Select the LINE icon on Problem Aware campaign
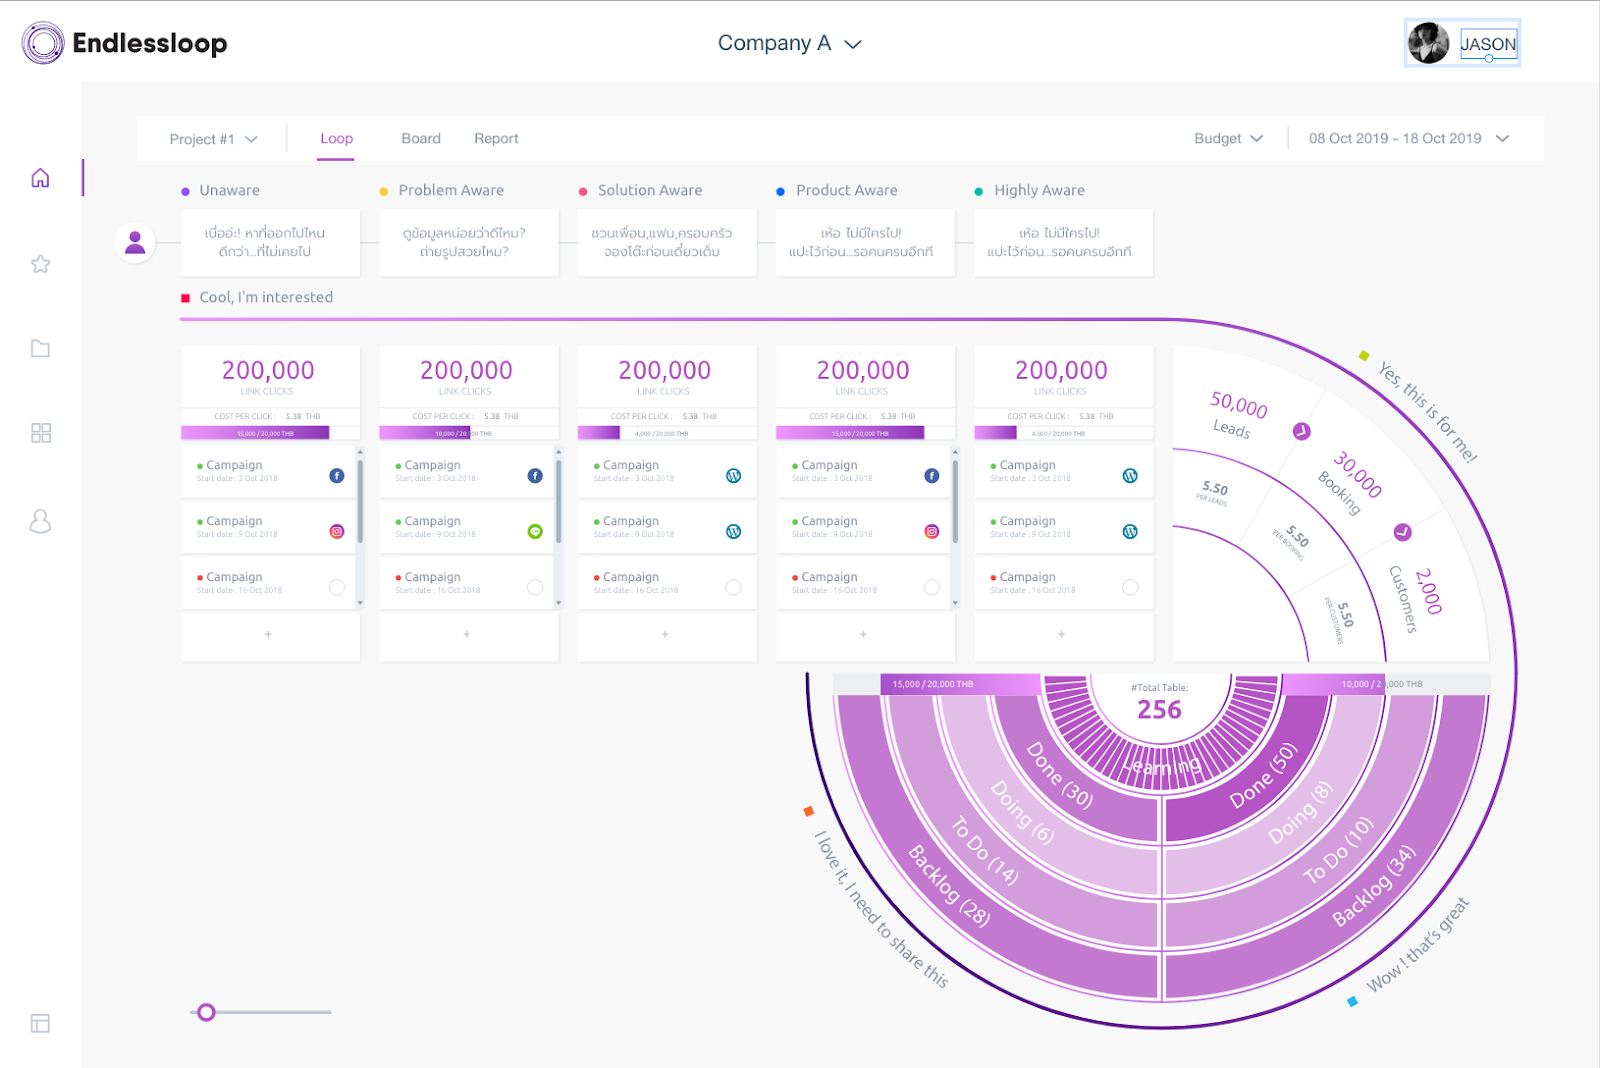This screenshot has width=1600, height=1068. click(x=535, y=531)
